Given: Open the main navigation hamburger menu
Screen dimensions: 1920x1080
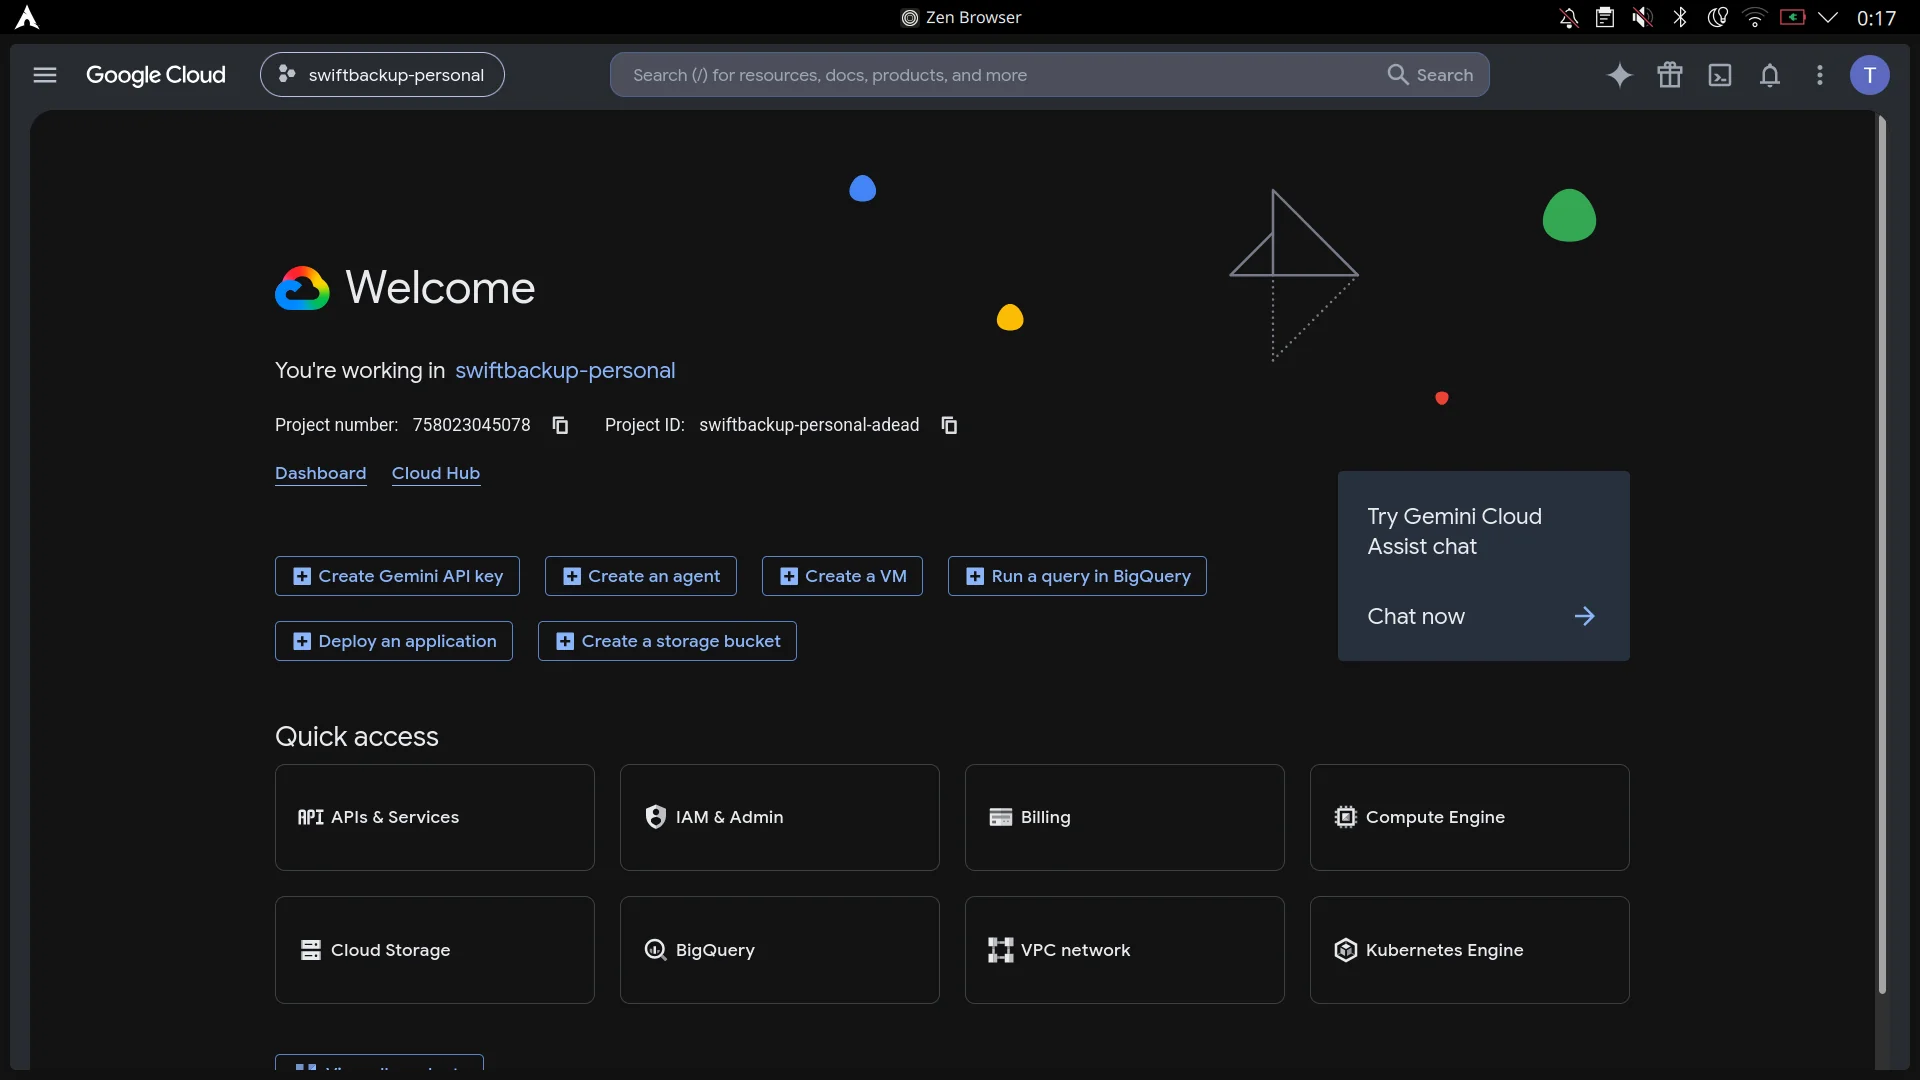Looking at the screenshot, I should point(45,75).
